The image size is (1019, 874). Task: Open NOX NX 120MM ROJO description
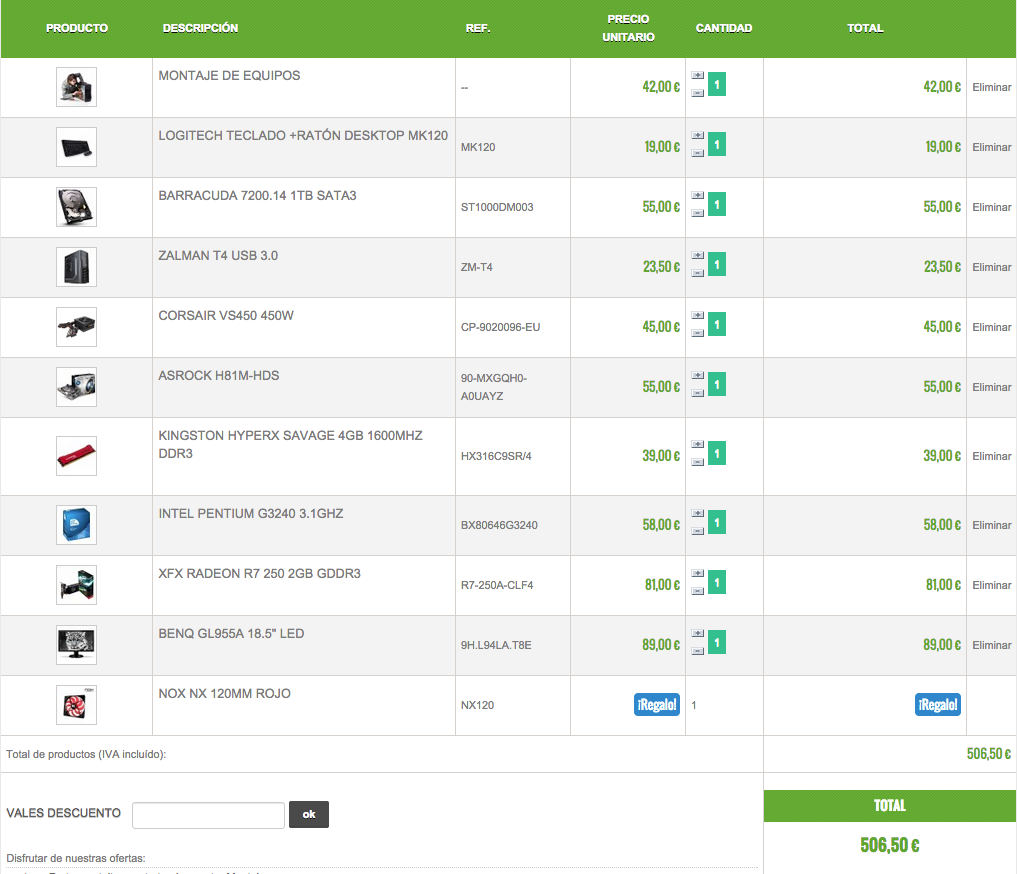click(224, 693)
